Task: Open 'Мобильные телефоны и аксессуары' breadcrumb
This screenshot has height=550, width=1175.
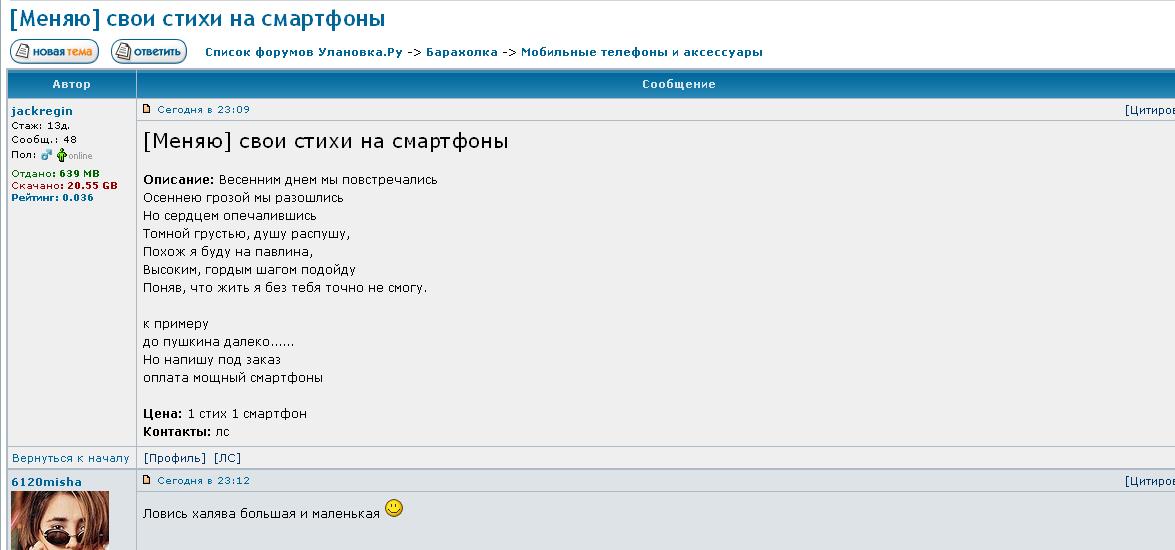Action: [641, 52]
